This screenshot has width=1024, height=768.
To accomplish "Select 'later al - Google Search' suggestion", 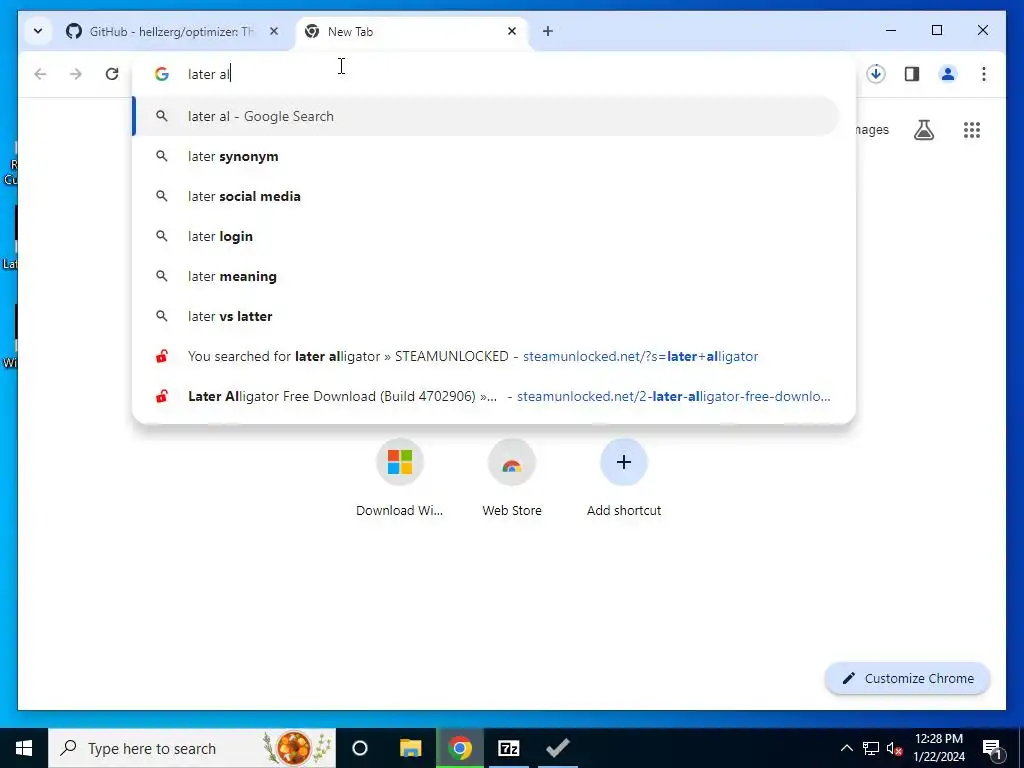I will click(487, 116).
